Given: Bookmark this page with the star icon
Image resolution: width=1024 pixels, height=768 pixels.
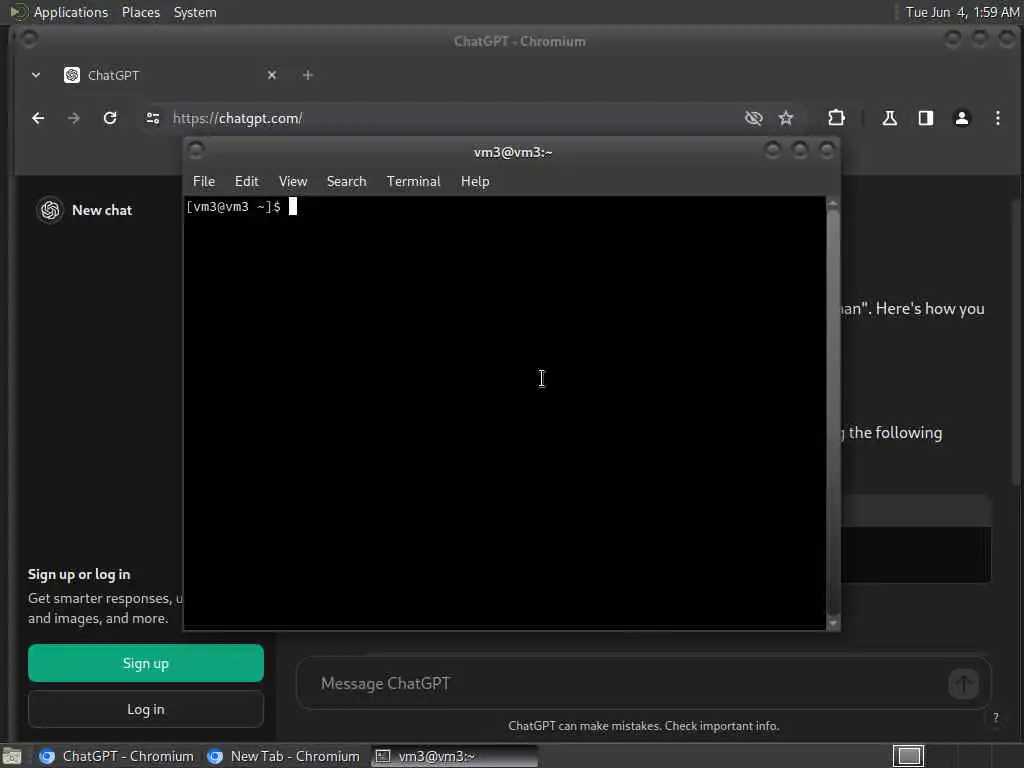Looking at the screenshot, I should click(786, 118).
